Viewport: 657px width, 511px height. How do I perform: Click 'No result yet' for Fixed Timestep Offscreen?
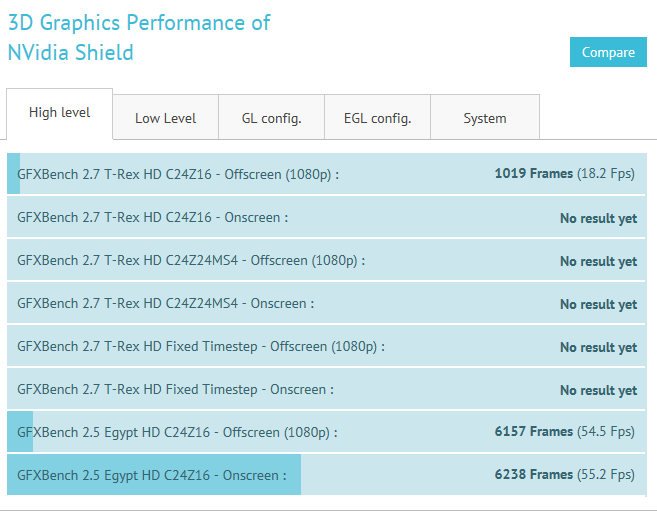599,347
